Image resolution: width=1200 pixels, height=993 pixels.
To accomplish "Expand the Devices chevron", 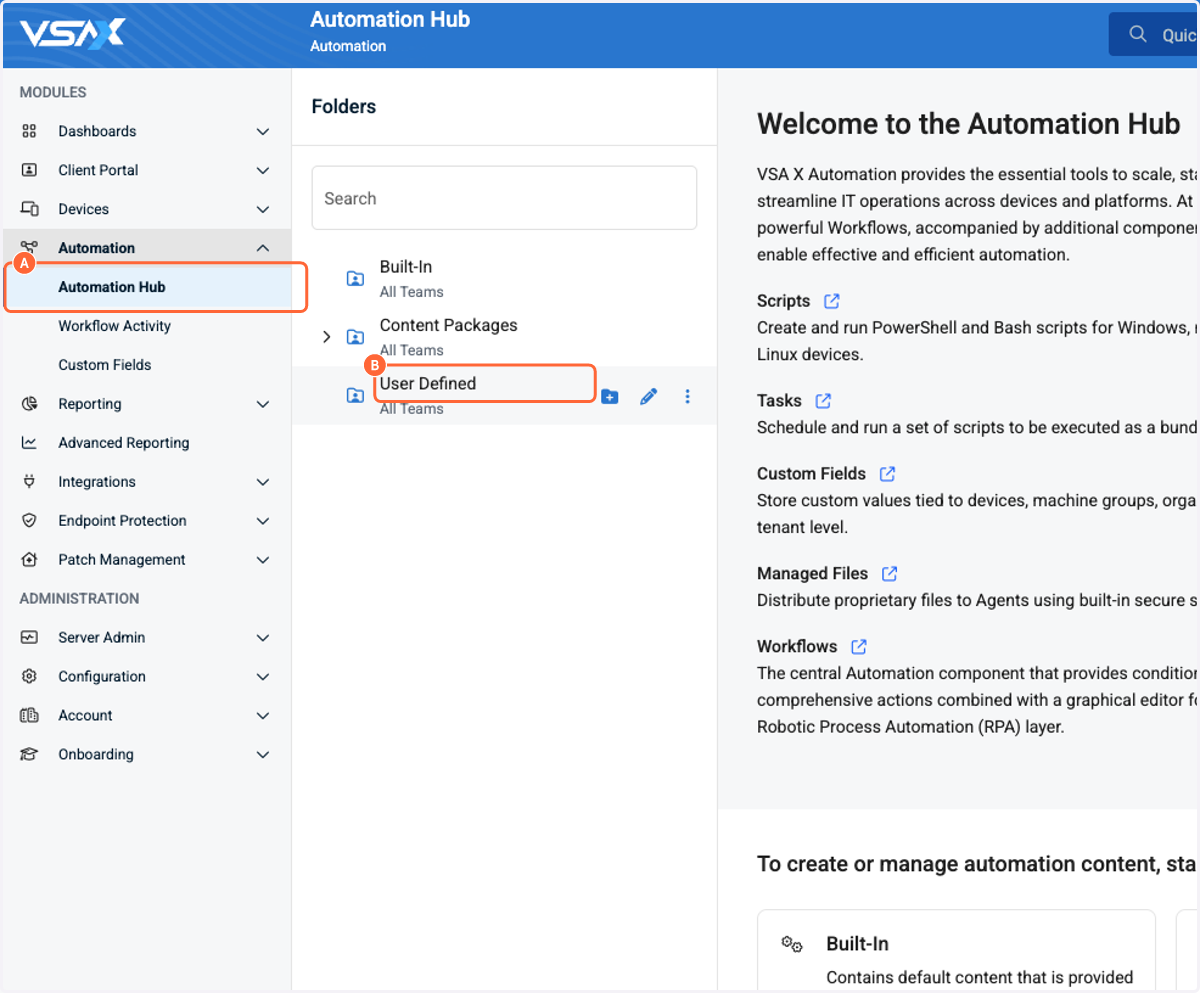I will tap(263, 209).
